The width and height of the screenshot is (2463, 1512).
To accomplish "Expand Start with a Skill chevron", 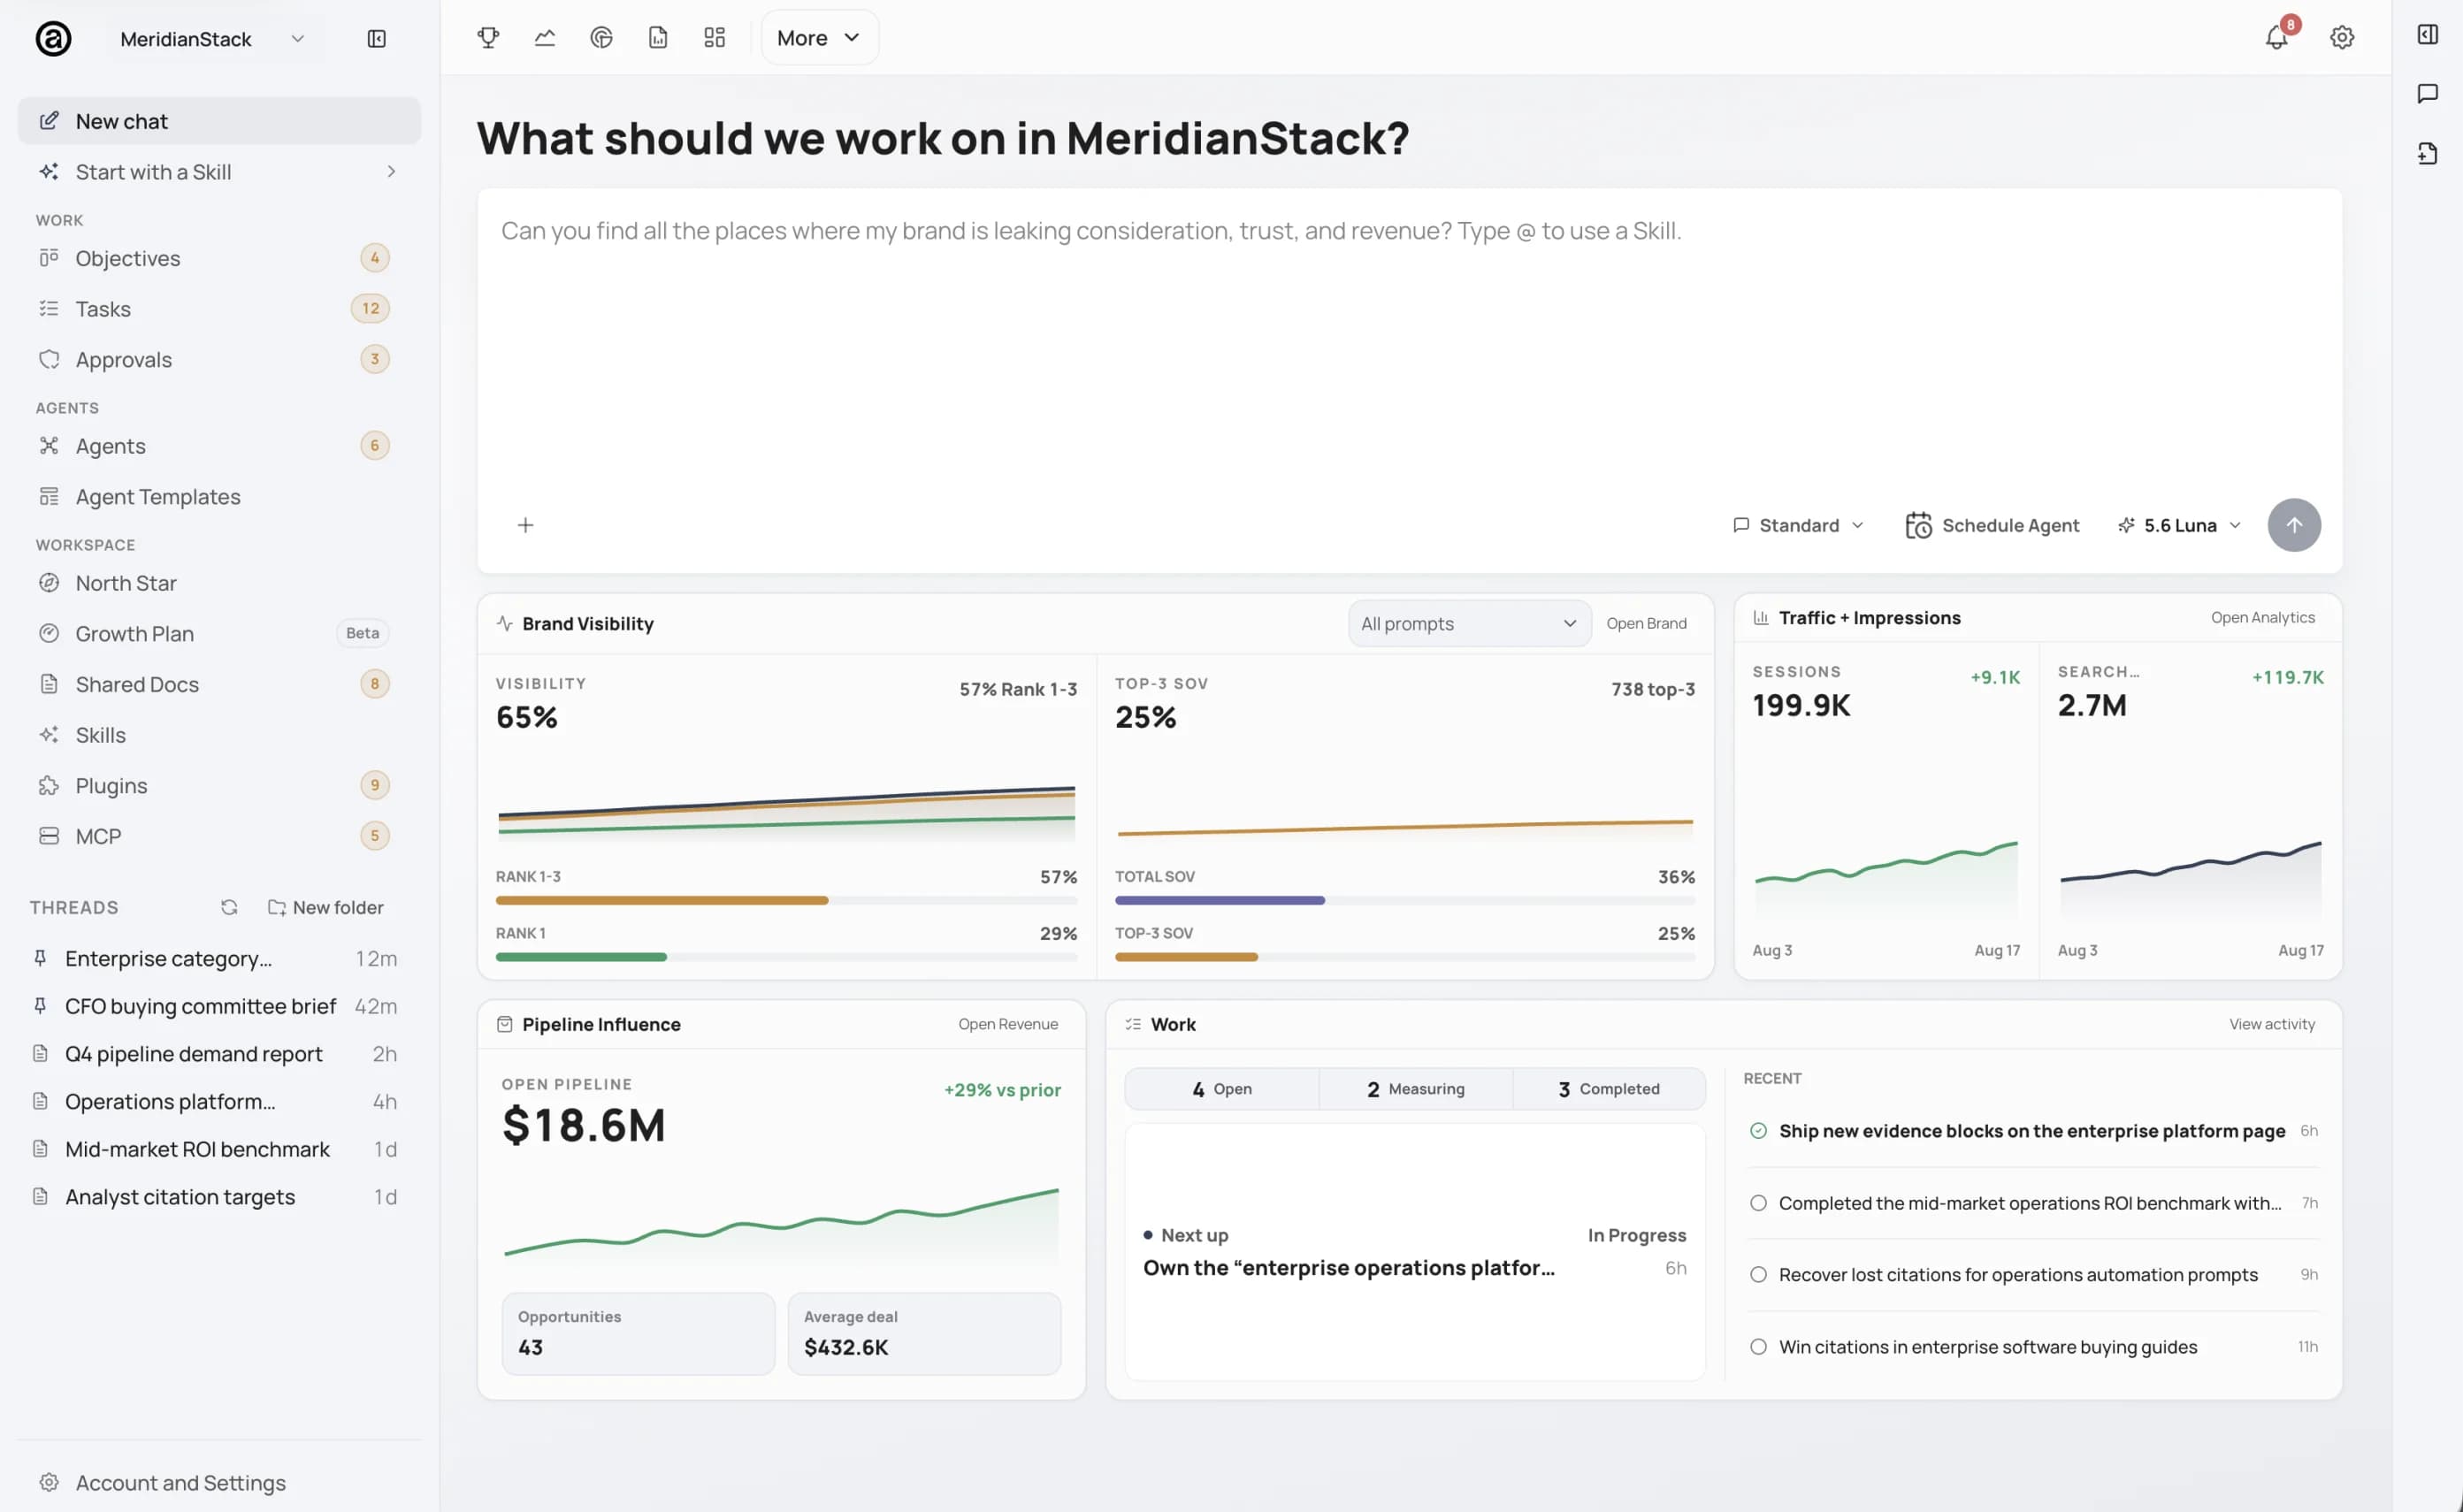I will coord(391,172).
